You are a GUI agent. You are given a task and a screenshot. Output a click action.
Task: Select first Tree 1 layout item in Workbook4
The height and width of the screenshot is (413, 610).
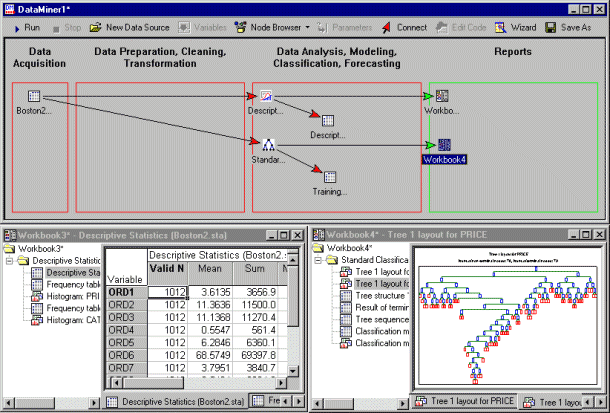pos(374,271)
